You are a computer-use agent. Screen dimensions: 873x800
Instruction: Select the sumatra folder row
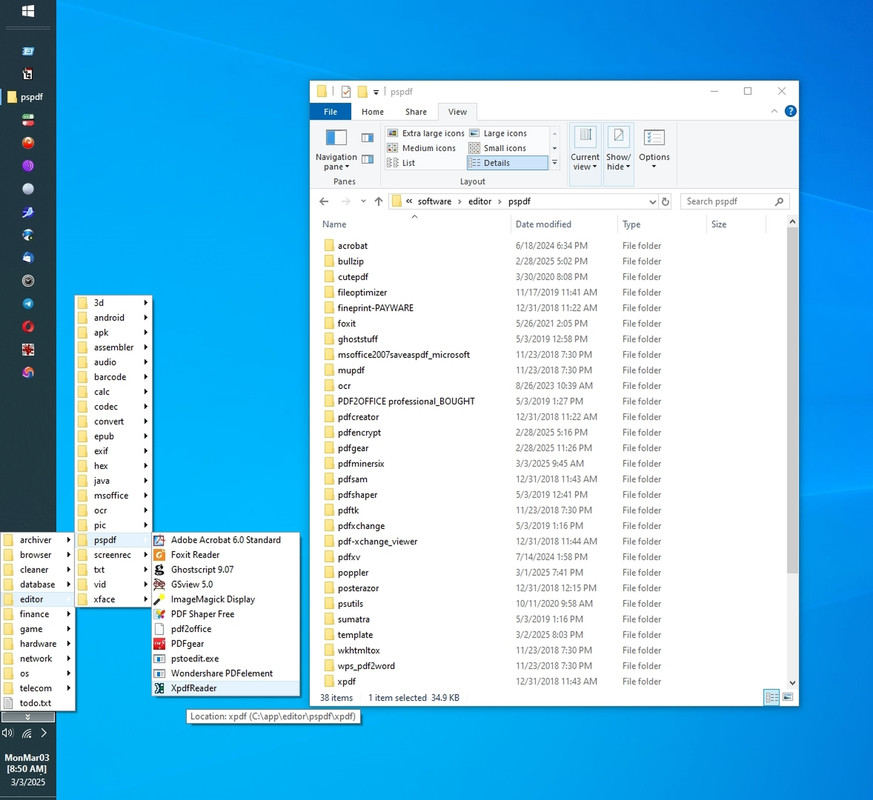coord(353,619)
